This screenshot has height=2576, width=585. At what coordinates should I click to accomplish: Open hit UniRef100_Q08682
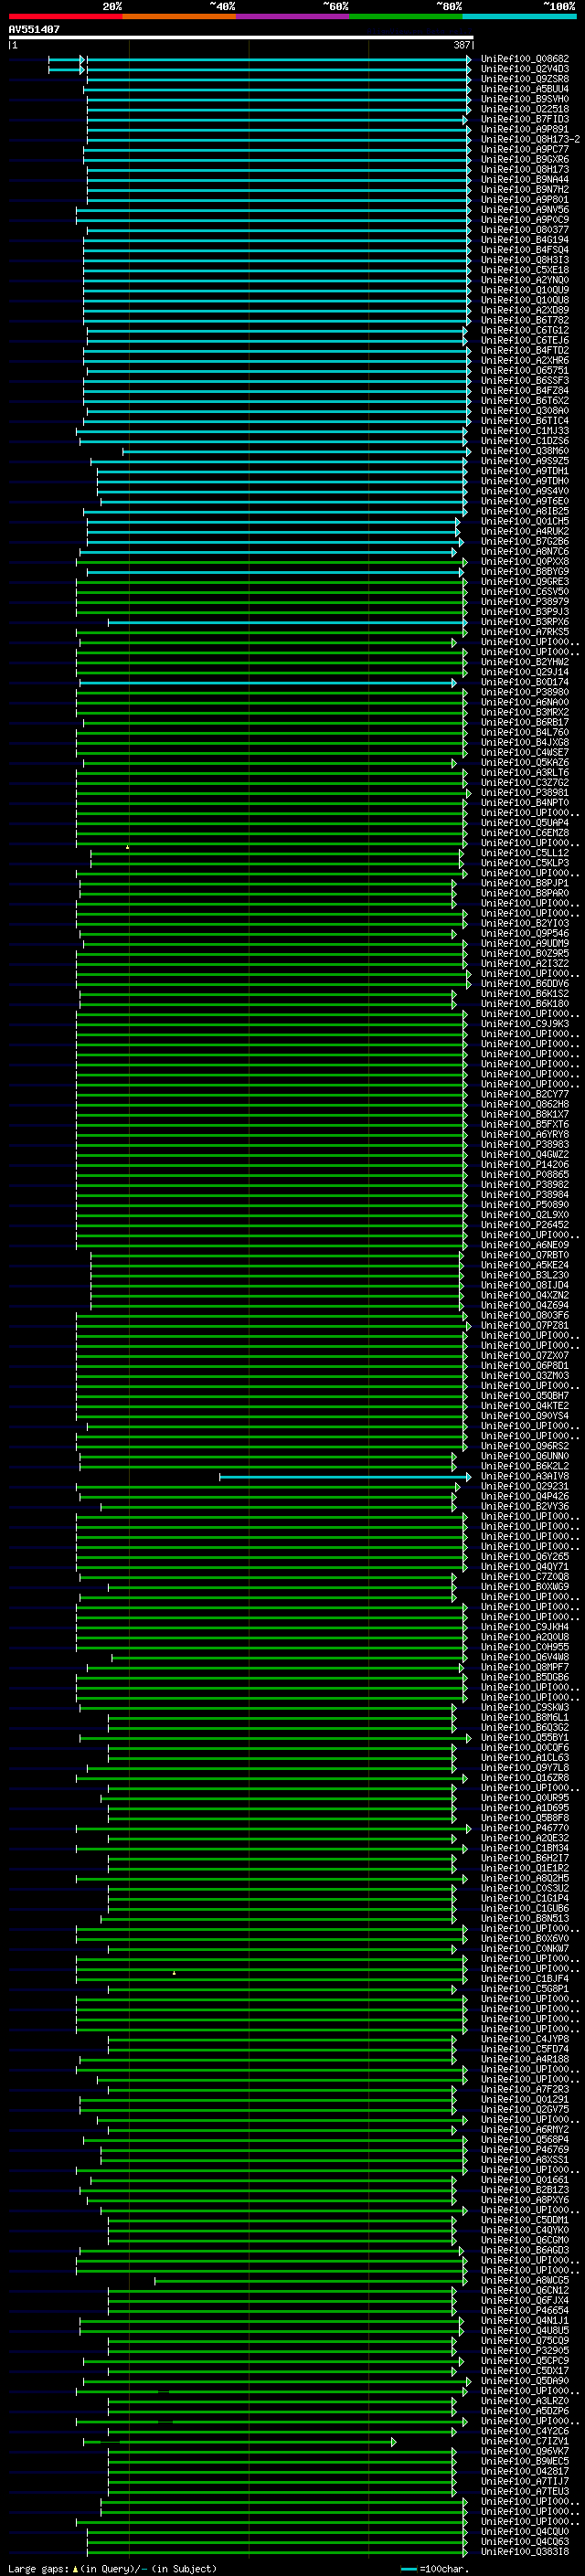coord(524,59)
